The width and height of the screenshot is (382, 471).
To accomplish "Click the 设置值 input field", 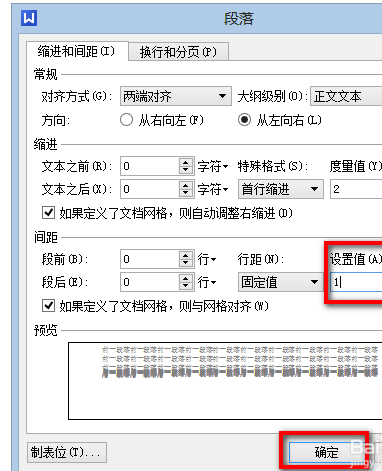I will point(356,282).
